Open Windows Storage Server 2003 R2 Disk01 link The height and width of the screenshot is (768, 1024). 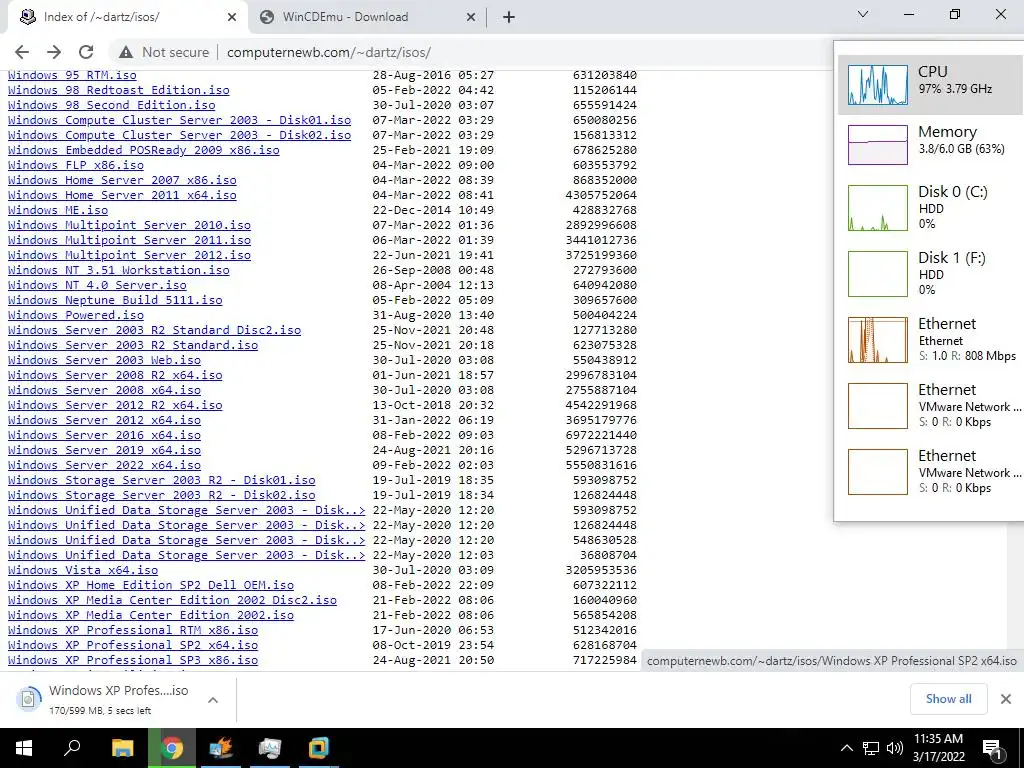[161, 481]
